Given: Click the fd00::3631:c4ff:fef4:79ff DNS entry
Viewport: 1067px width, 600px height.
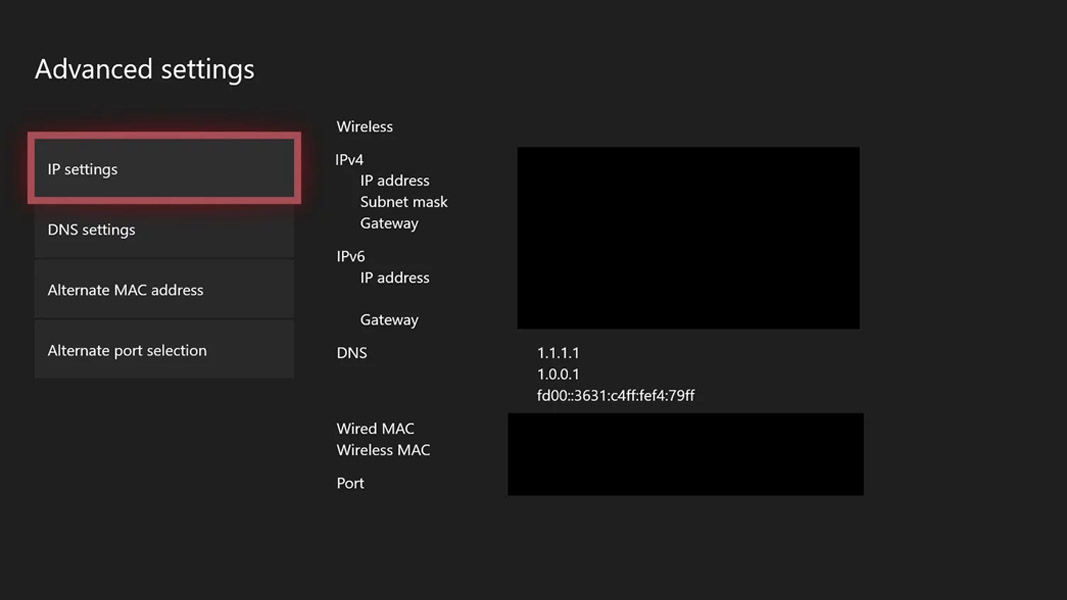Looking at the screenshot, I should point(616,395).
